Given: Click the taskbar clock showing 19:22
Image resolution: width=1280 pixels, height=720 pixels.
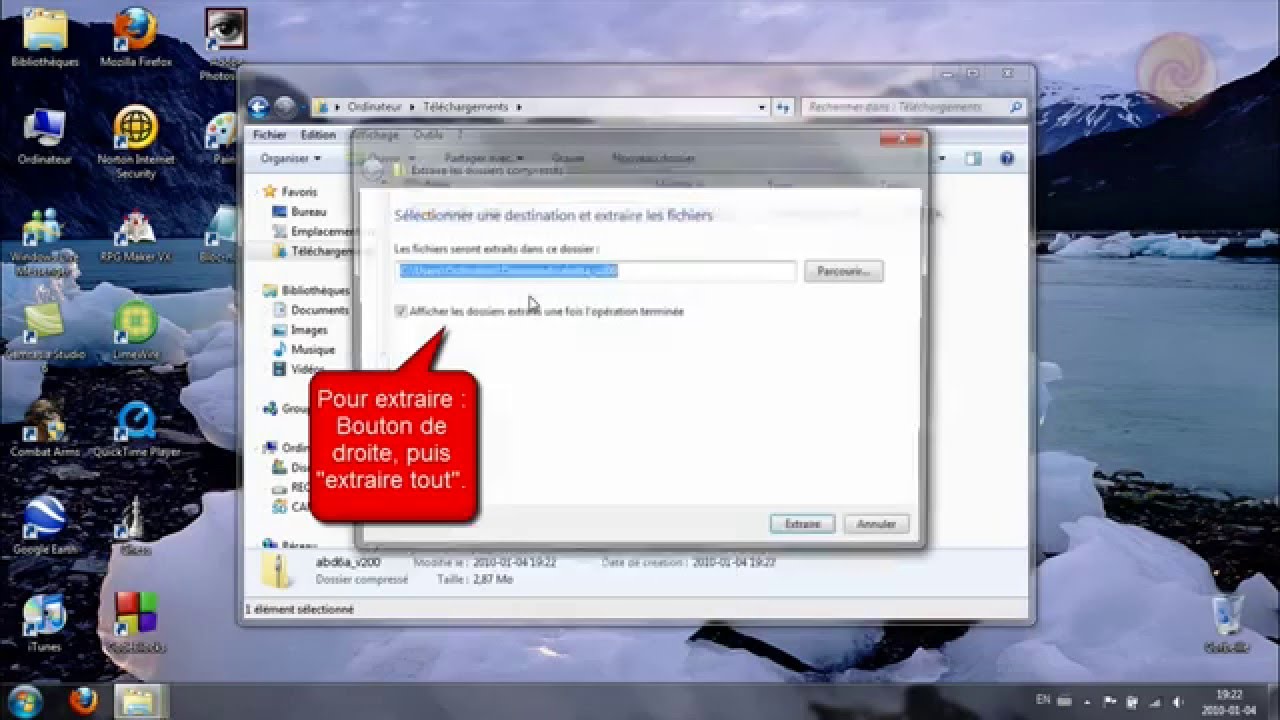Looking at the screenshot, I should [x=1229, y=701].
